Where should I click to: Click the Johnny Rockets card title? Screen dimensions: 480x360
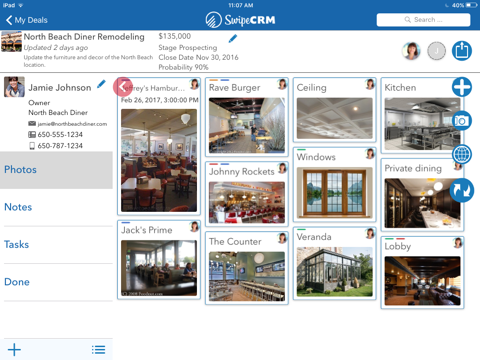click(242, 172)
